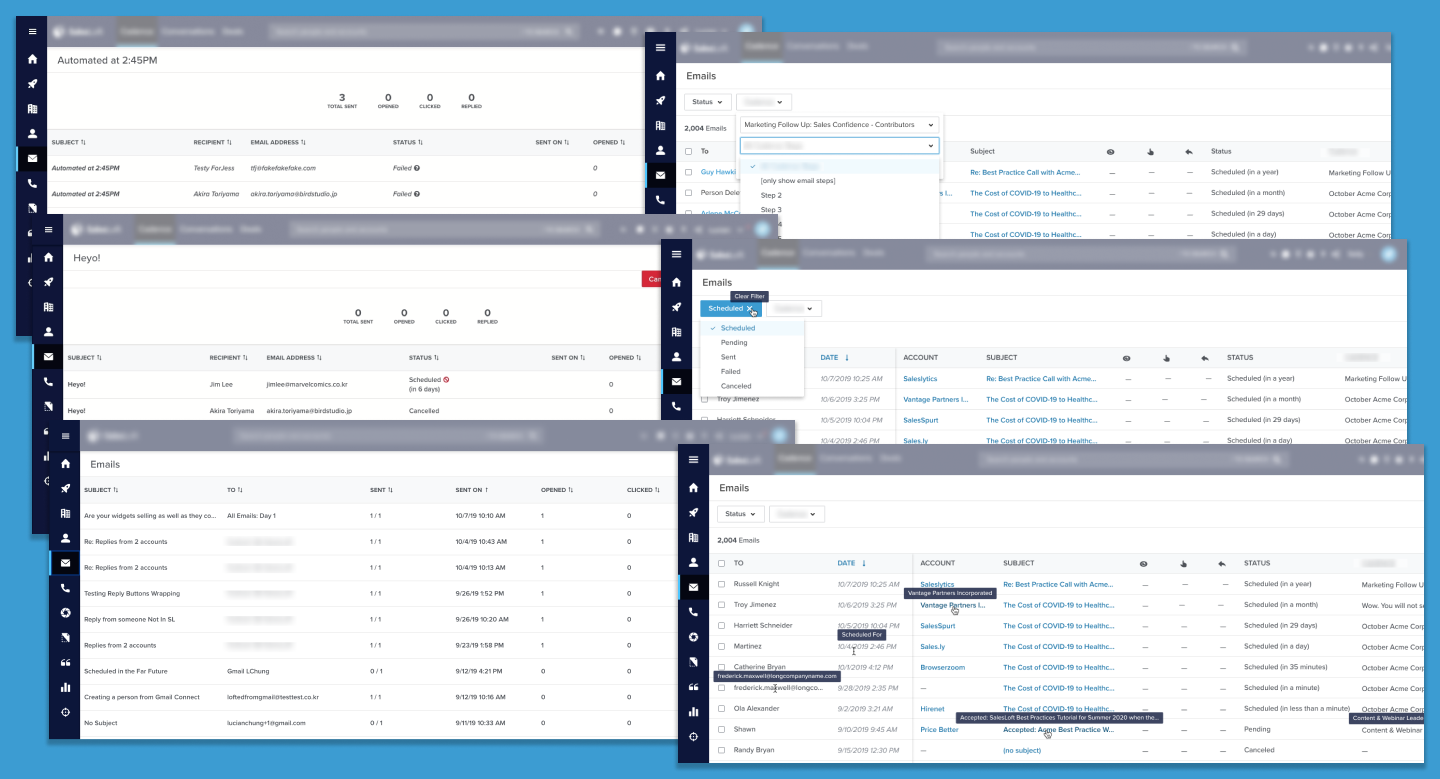Open the People section in the sidebar
Screen dimensions: 1440x779
[693, 562]
